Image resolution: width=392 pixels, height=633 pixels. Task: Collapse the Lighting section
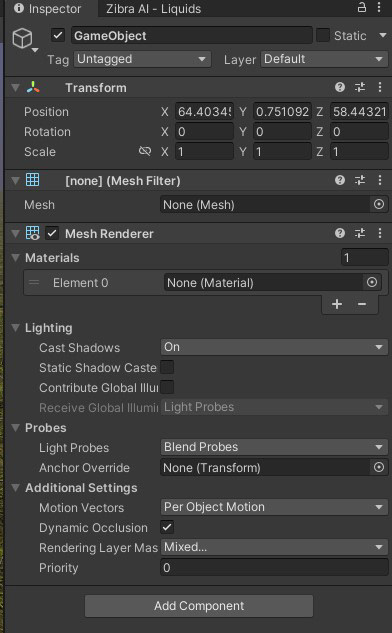(x=16, y=328)
